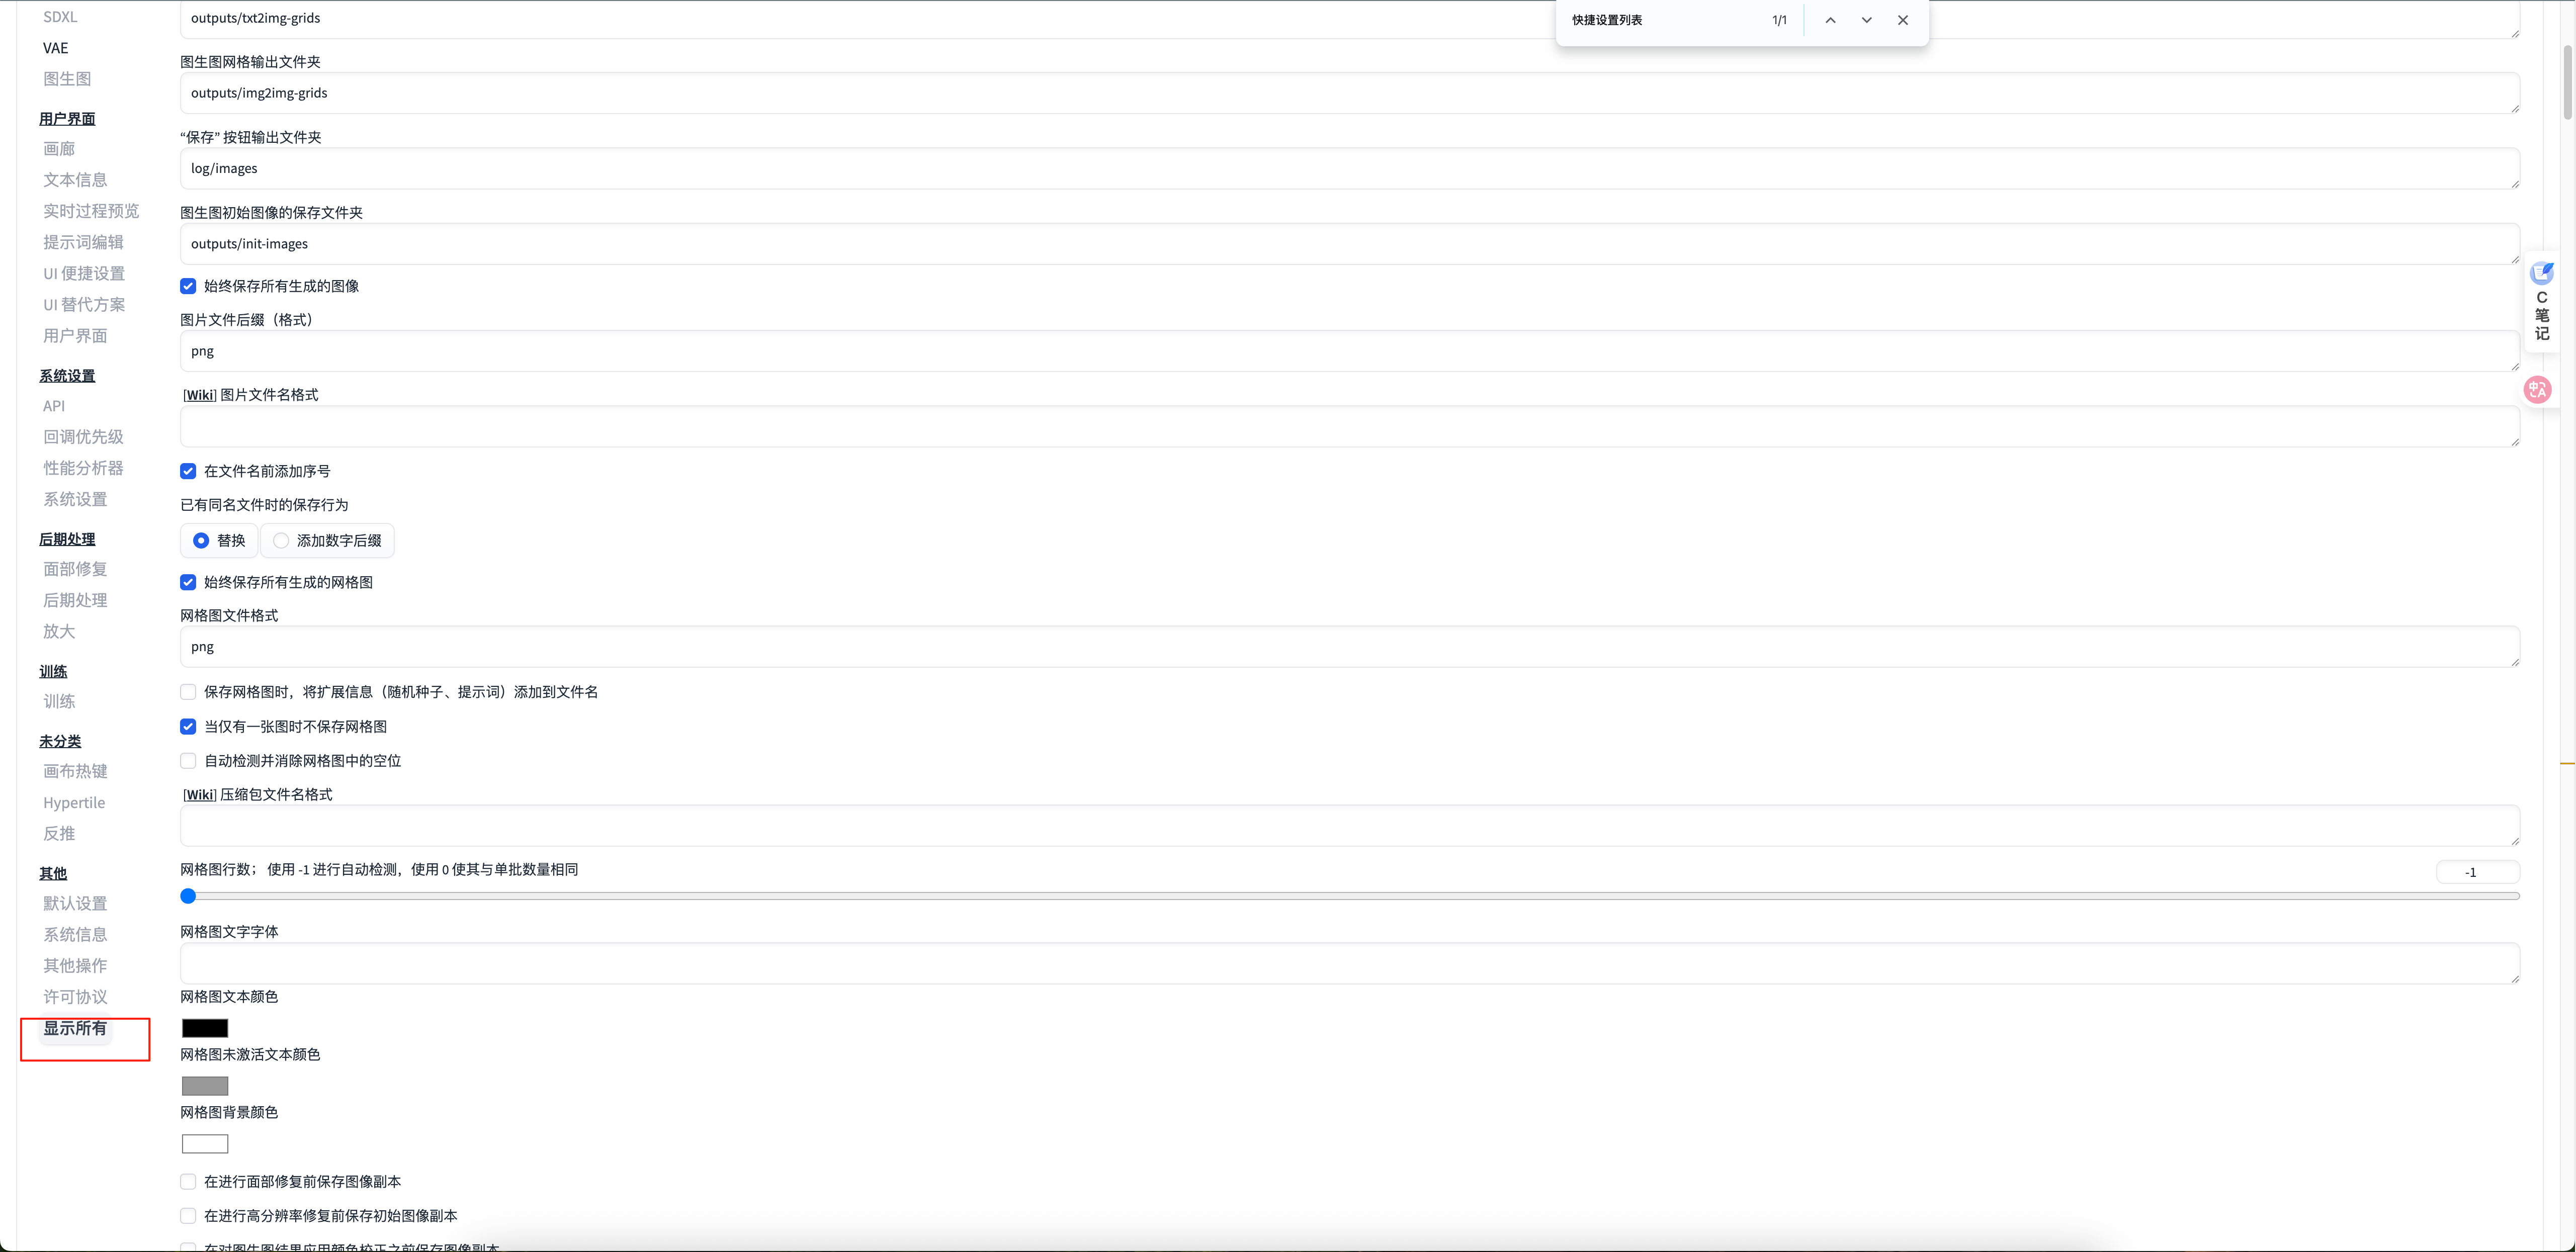2576x1252 pixels.
Task: Toggle 在文件名前添加序号 checkbox
Action: [188, 471]
